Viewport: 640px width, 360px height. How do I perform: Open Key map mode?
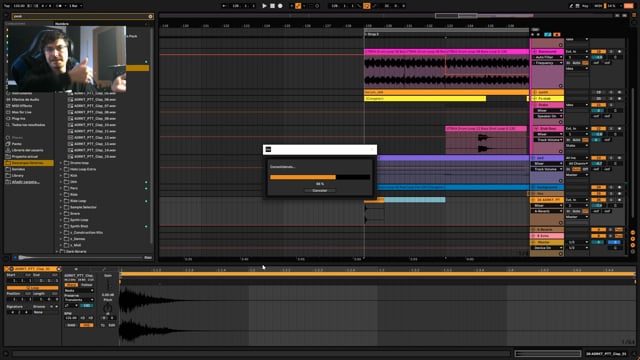[585, 6]
